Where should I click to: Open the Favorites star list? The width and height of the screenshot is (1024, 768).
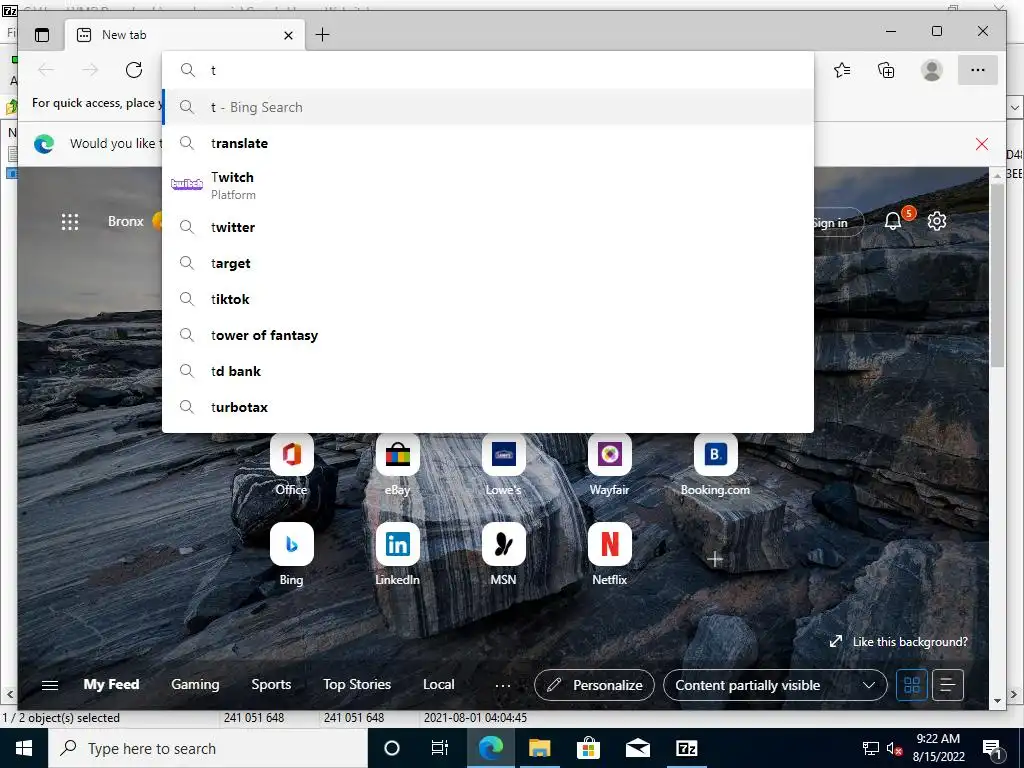pyautogui.click(x=842, y=70)
